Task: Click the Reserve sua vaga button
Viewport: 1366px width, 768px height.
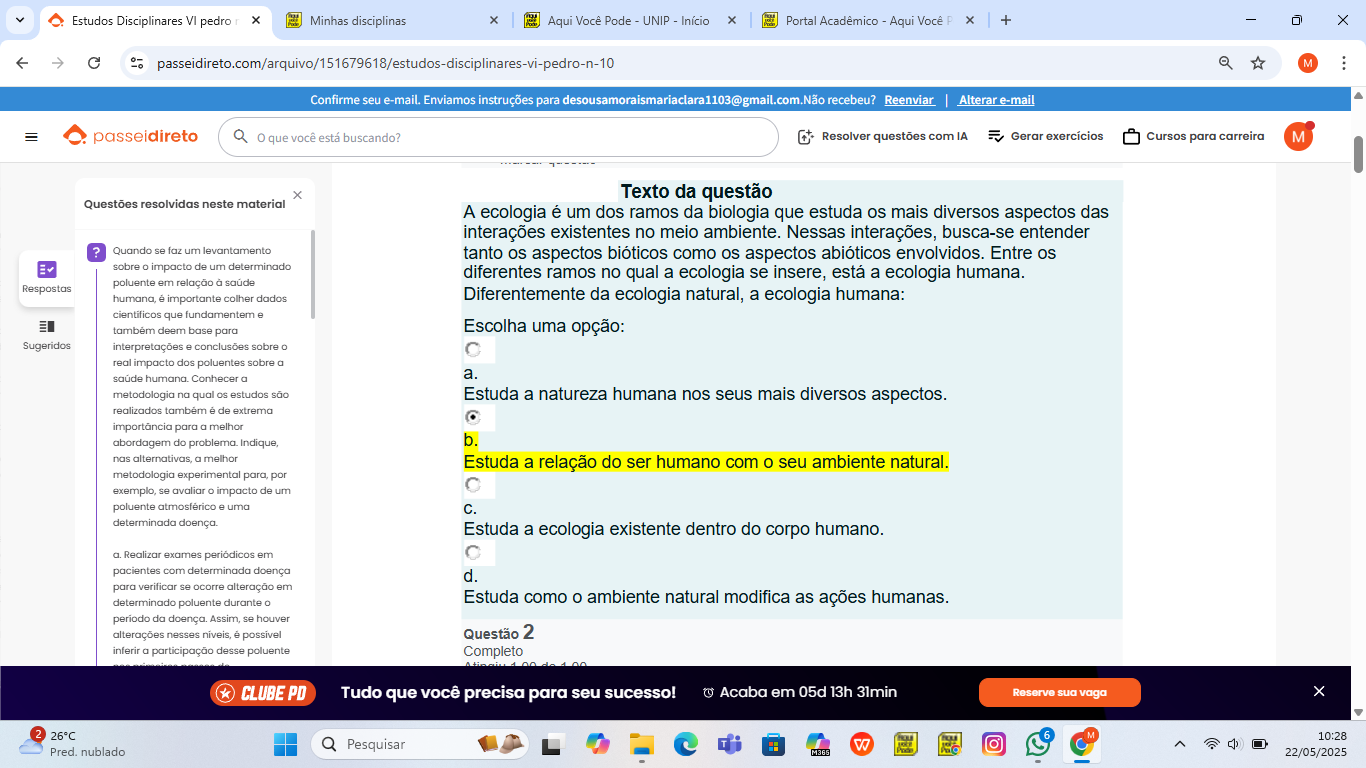Action: [1059, 692]
